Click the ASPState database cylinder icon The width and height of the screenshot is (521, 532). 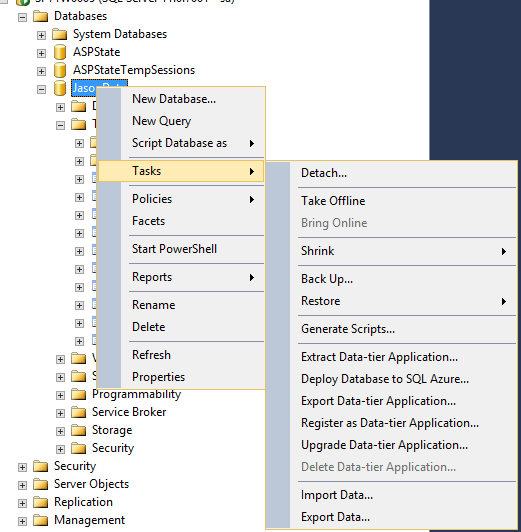60,52
